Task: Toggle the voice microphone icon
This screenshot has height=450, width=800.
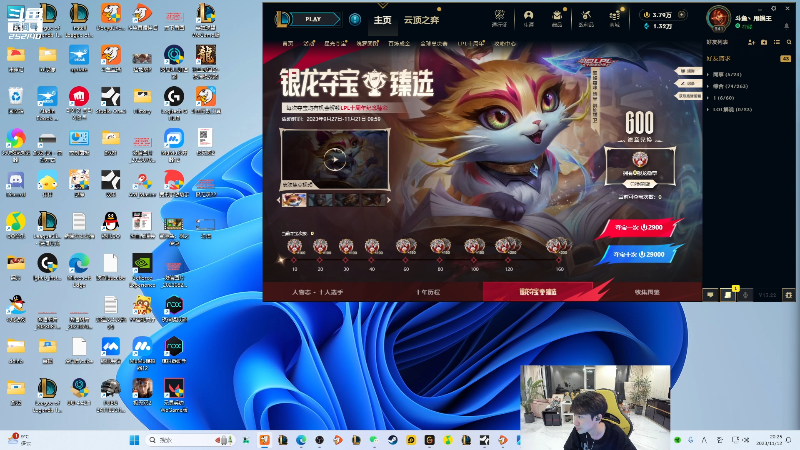Action: 745,295
